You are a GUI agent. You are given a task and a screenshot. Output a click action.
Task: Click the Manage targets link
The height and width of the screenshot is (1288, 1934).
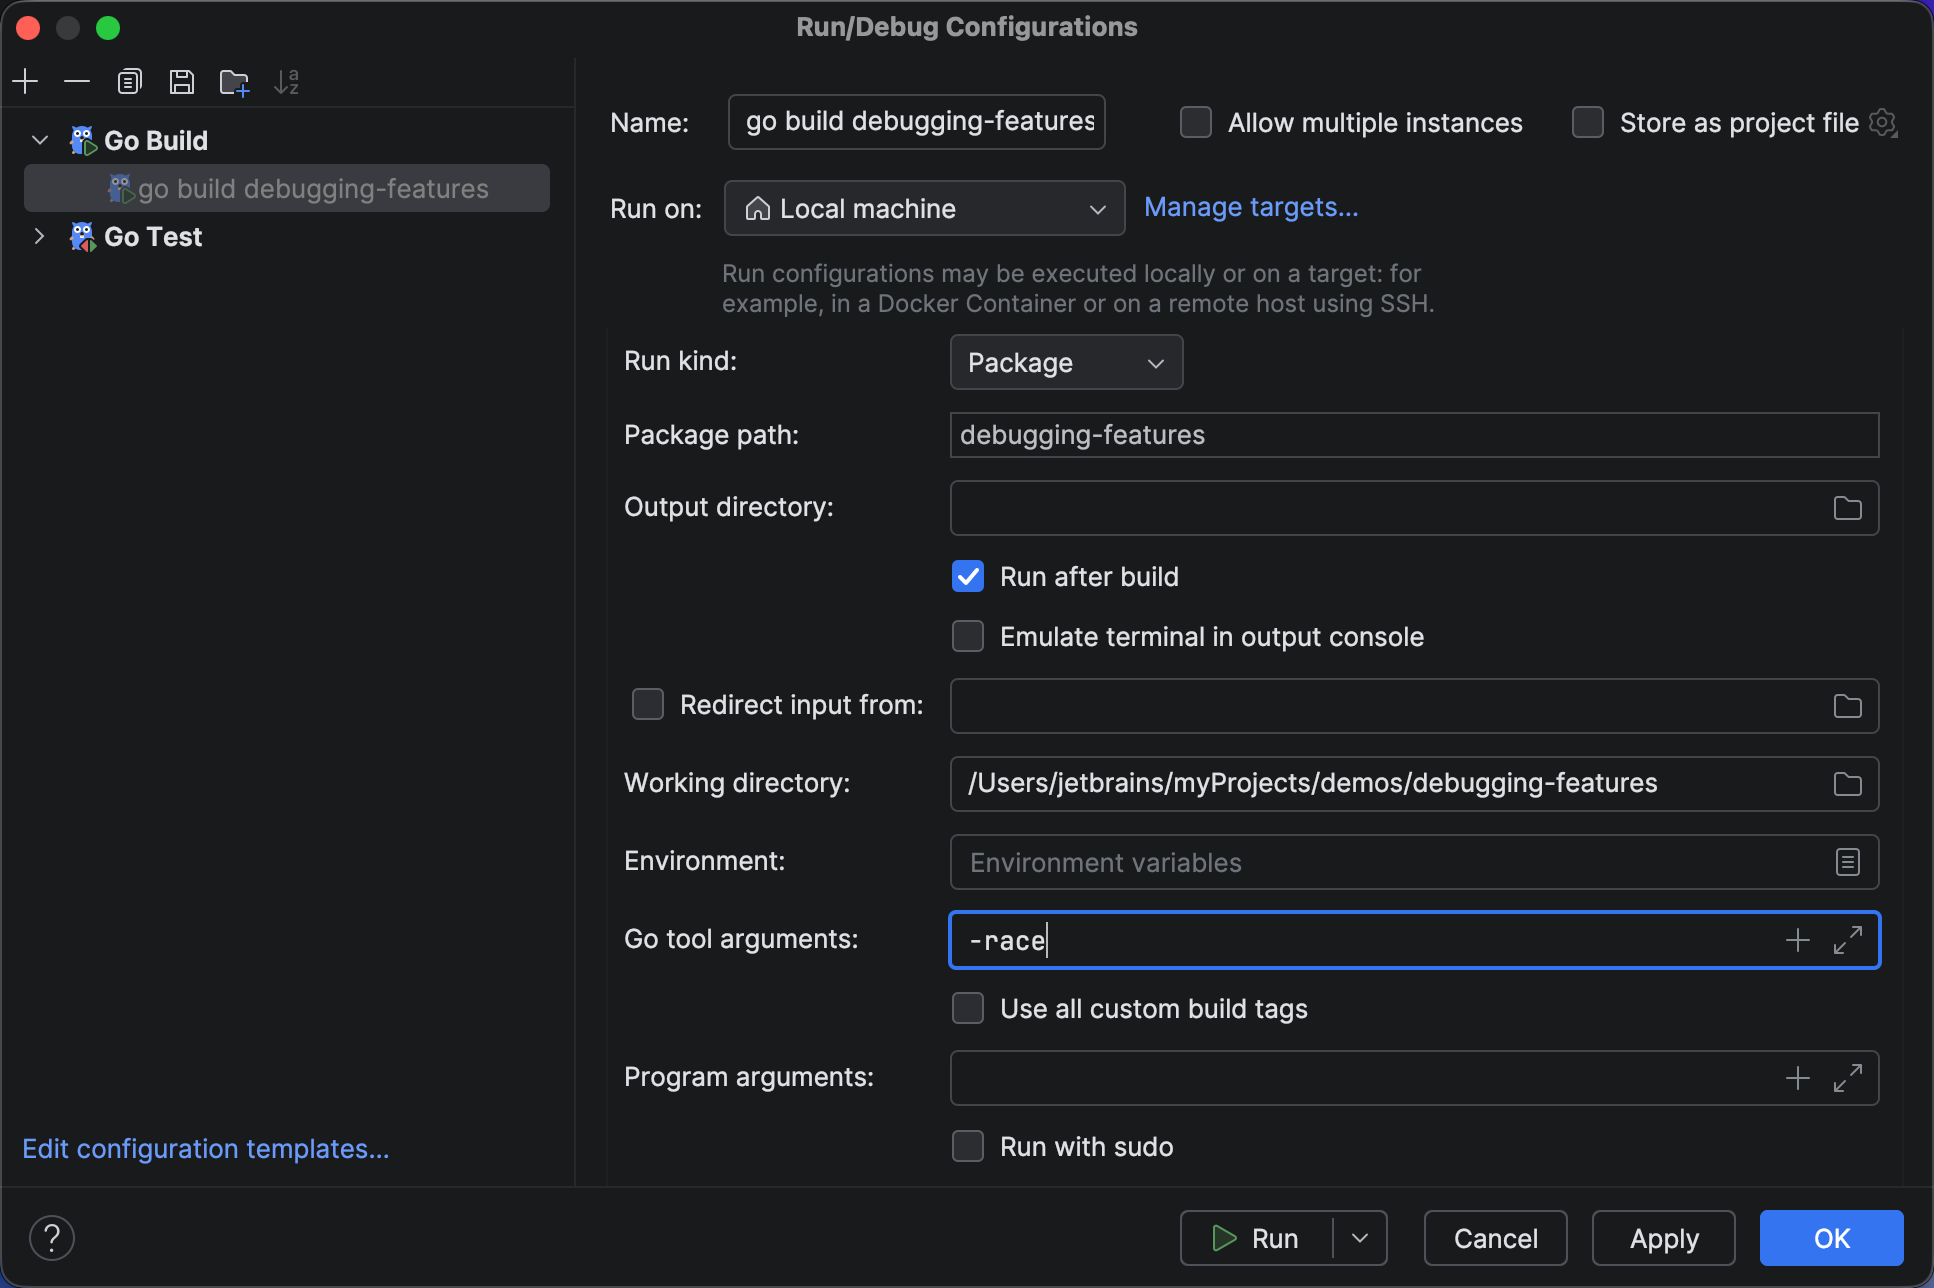pos(1251,207)
